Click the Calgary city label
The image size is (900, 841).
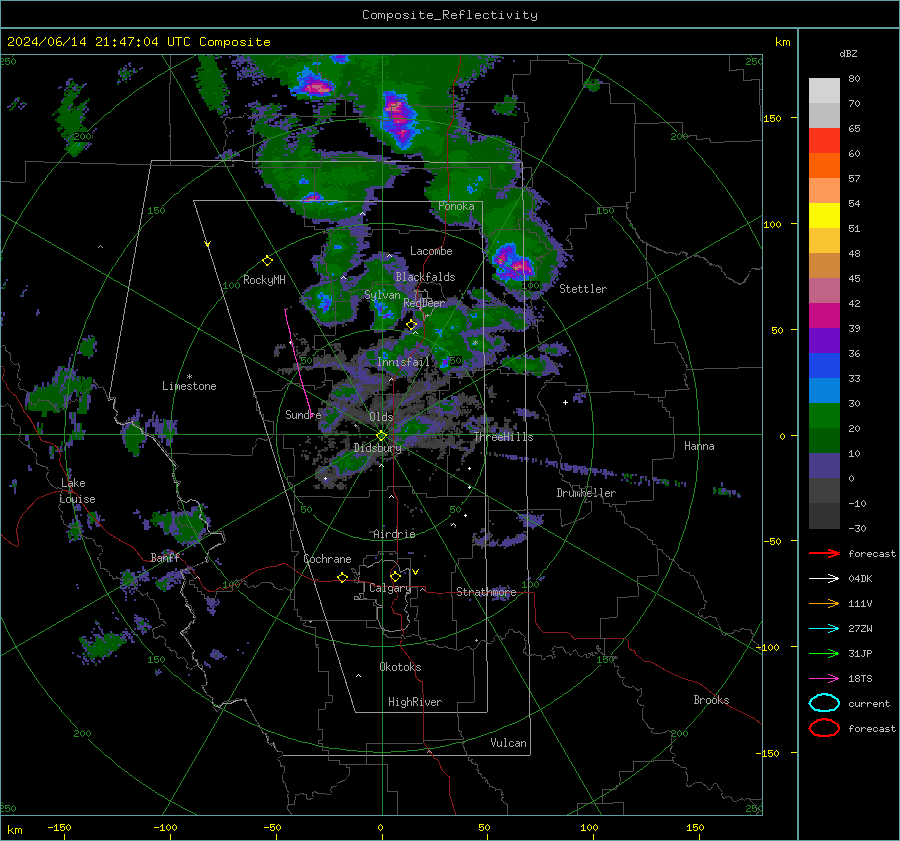390,588
